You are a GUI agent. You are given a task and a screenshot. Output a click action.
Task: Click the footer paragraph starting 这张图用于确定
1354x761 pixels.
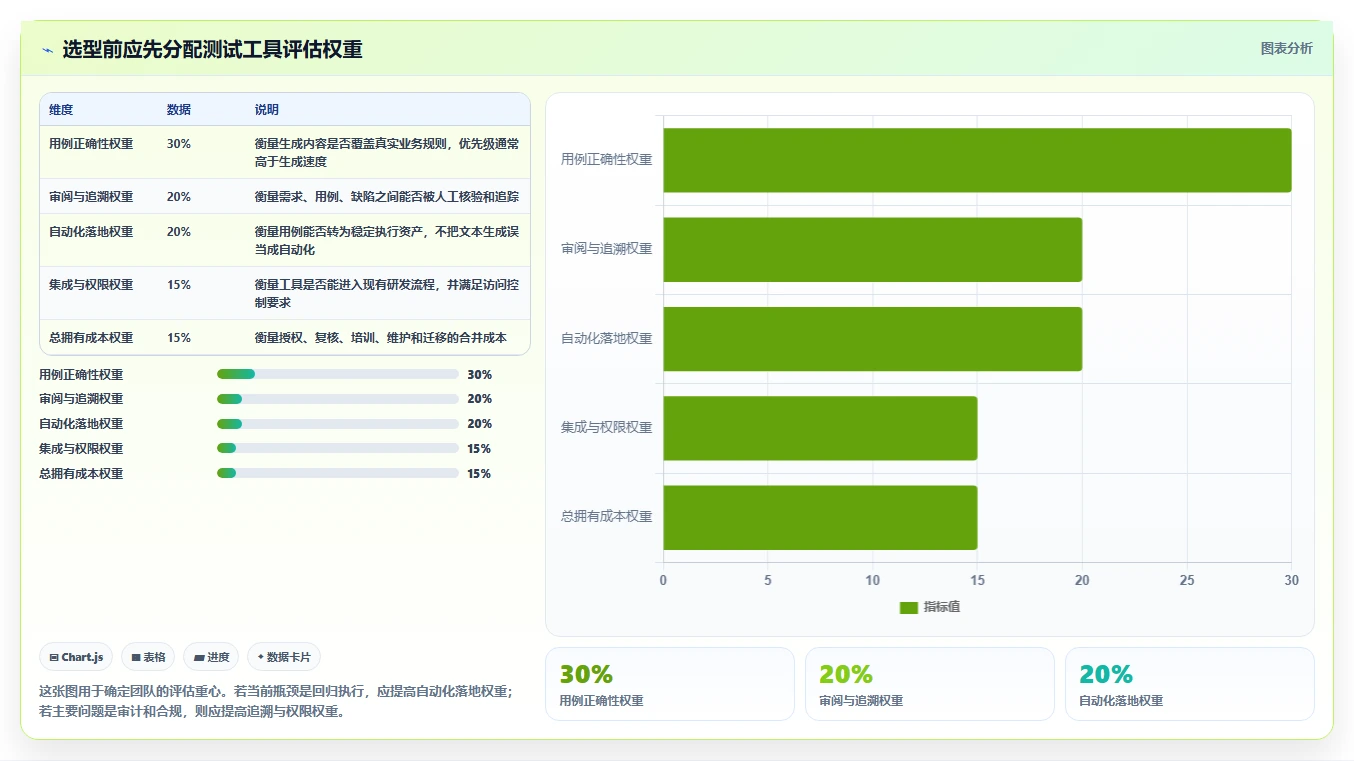tap(276, 701)
